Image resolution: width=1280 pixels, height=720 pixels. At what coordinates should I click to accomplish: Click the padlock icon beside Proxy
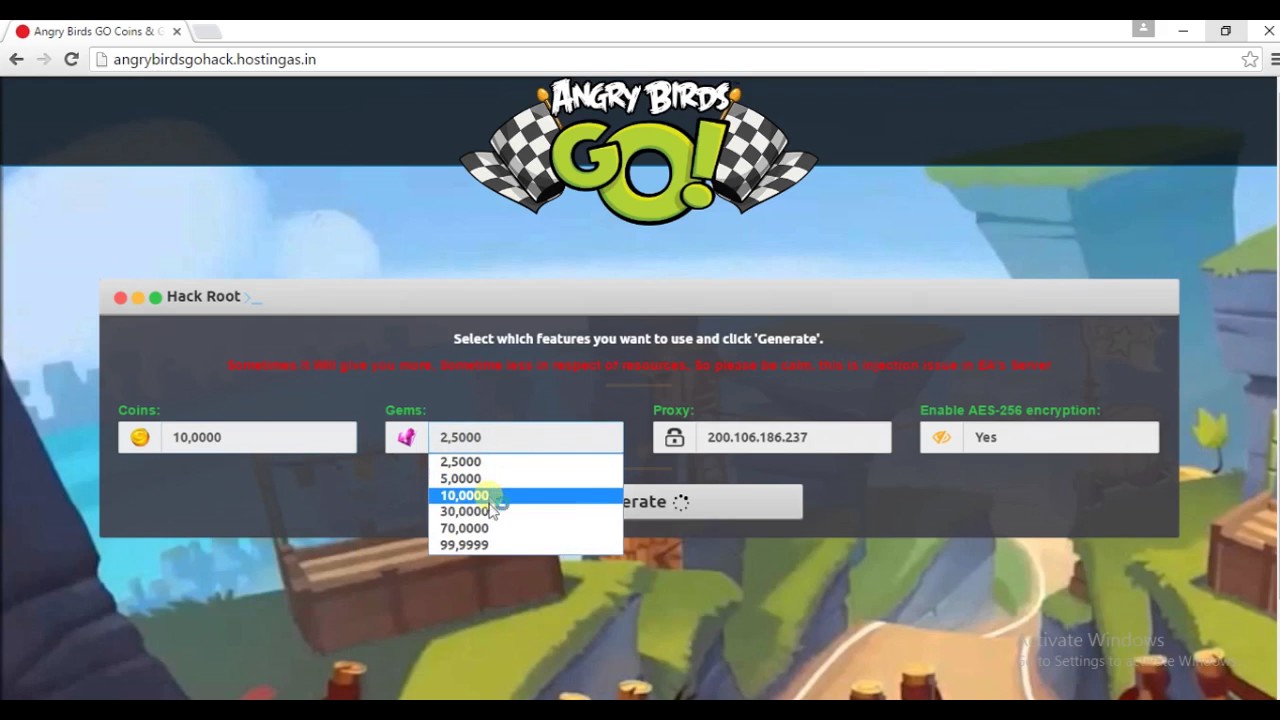[x=675, y=437]
